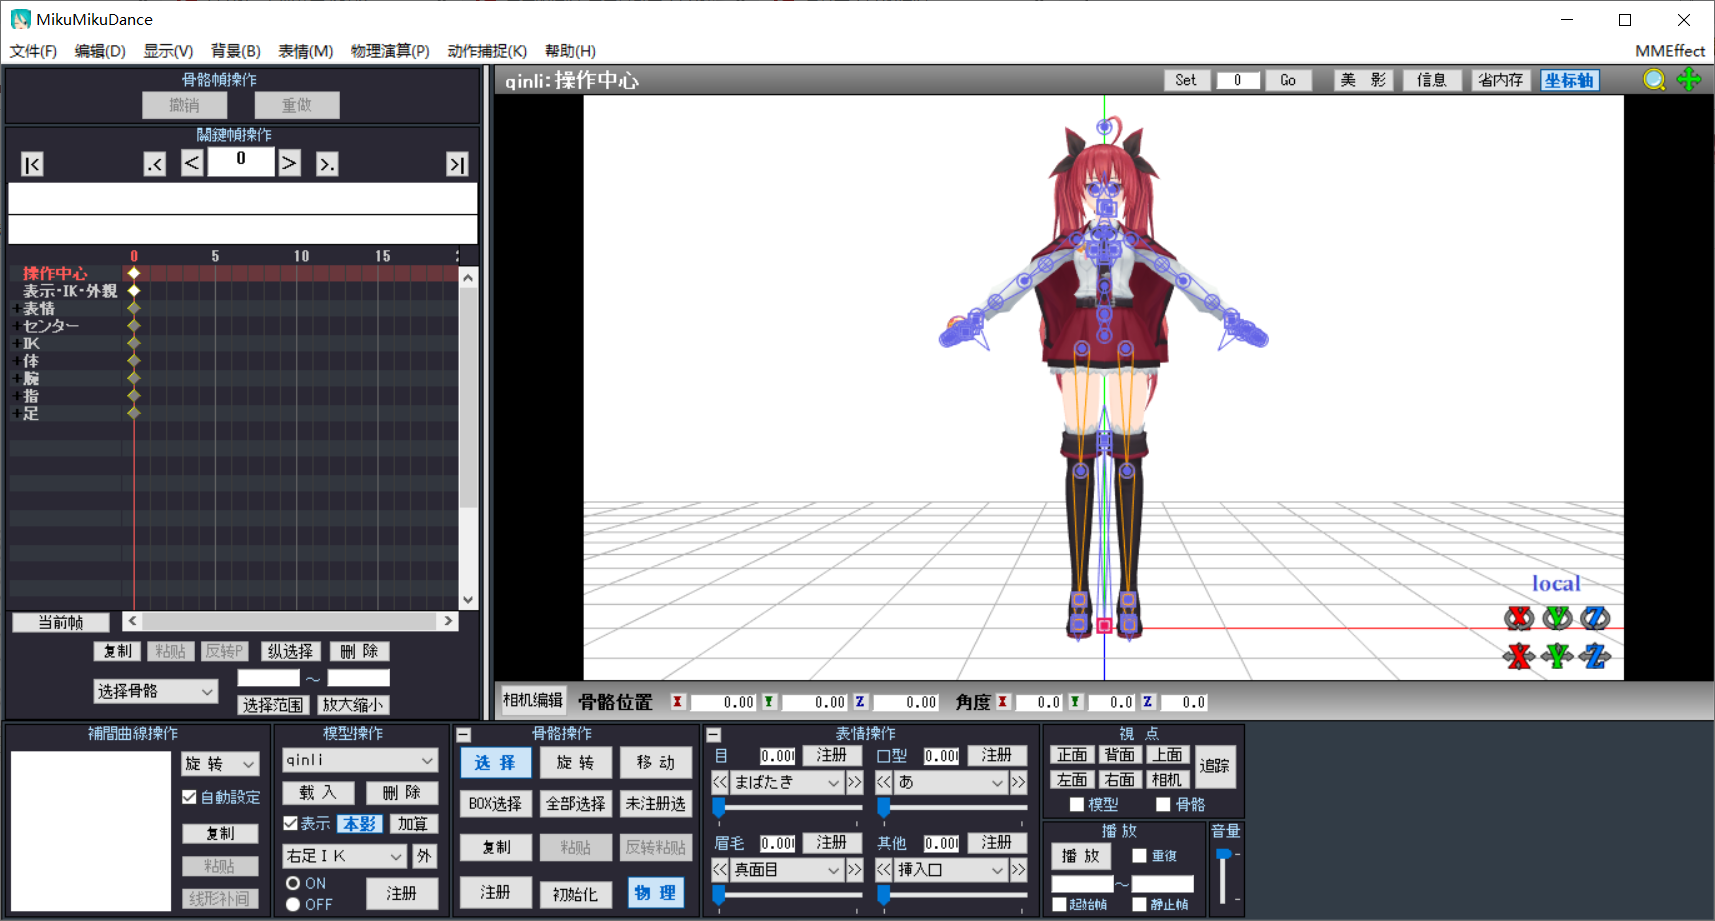Screen dimensions: 1715x921
Task: Open interpolation 旋转 dropdown
Action: (221, 764)
